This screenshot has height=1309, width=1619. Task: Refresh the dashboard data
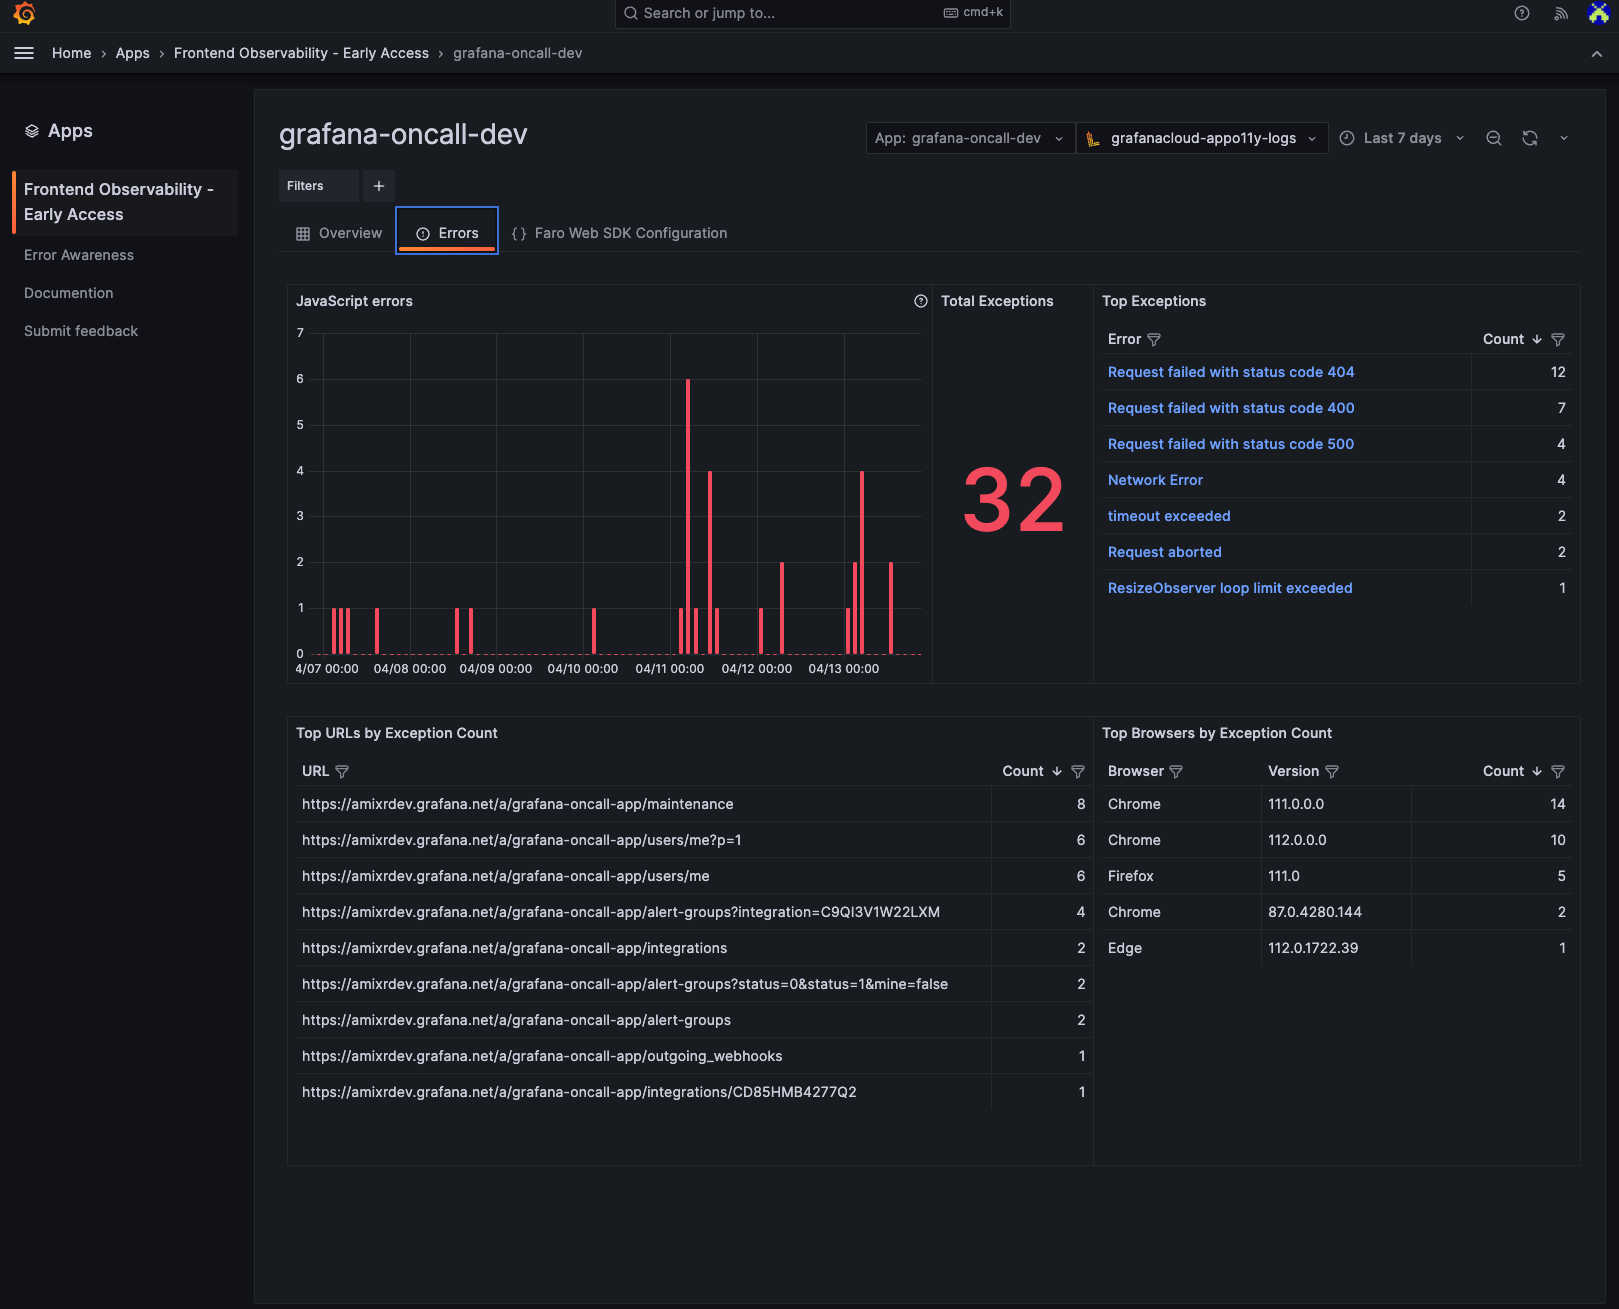[x=1530, y=138]
